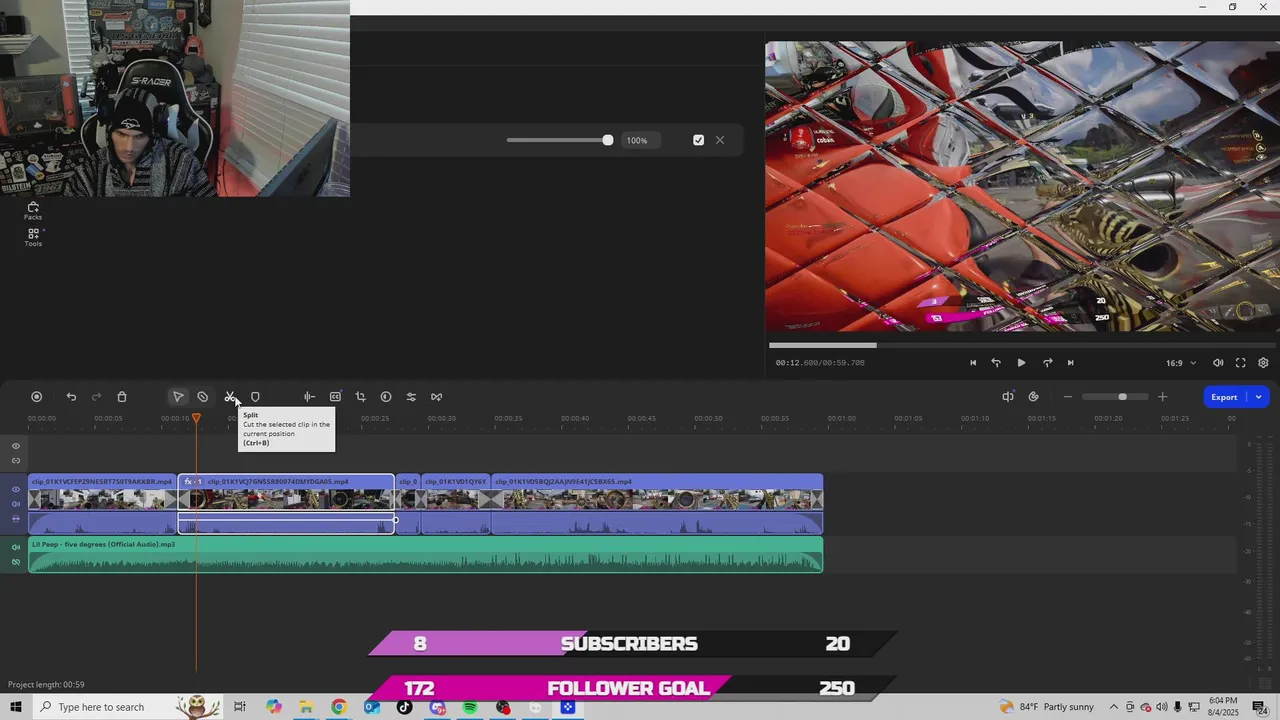Image resolution: width=1280 pixels, height=720 pixels.
Task: Select the pointer selection tool
Action: click(178, 397)
